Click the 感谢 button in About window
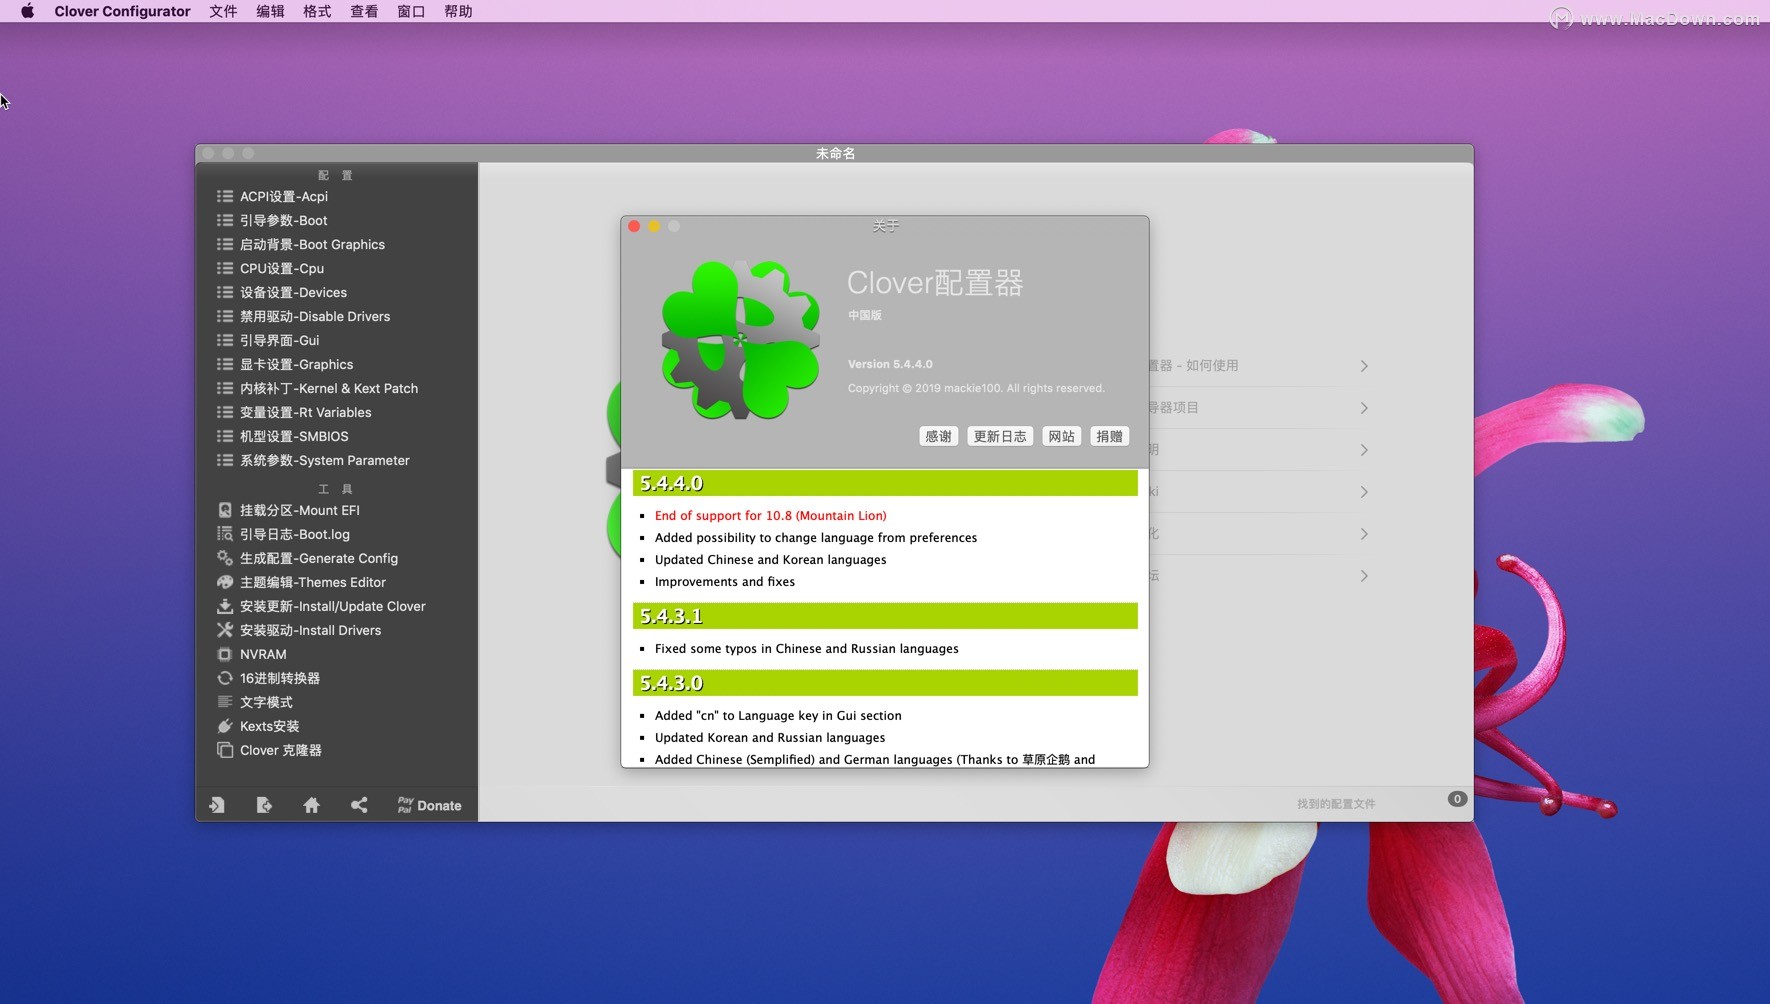 point(938,436)
